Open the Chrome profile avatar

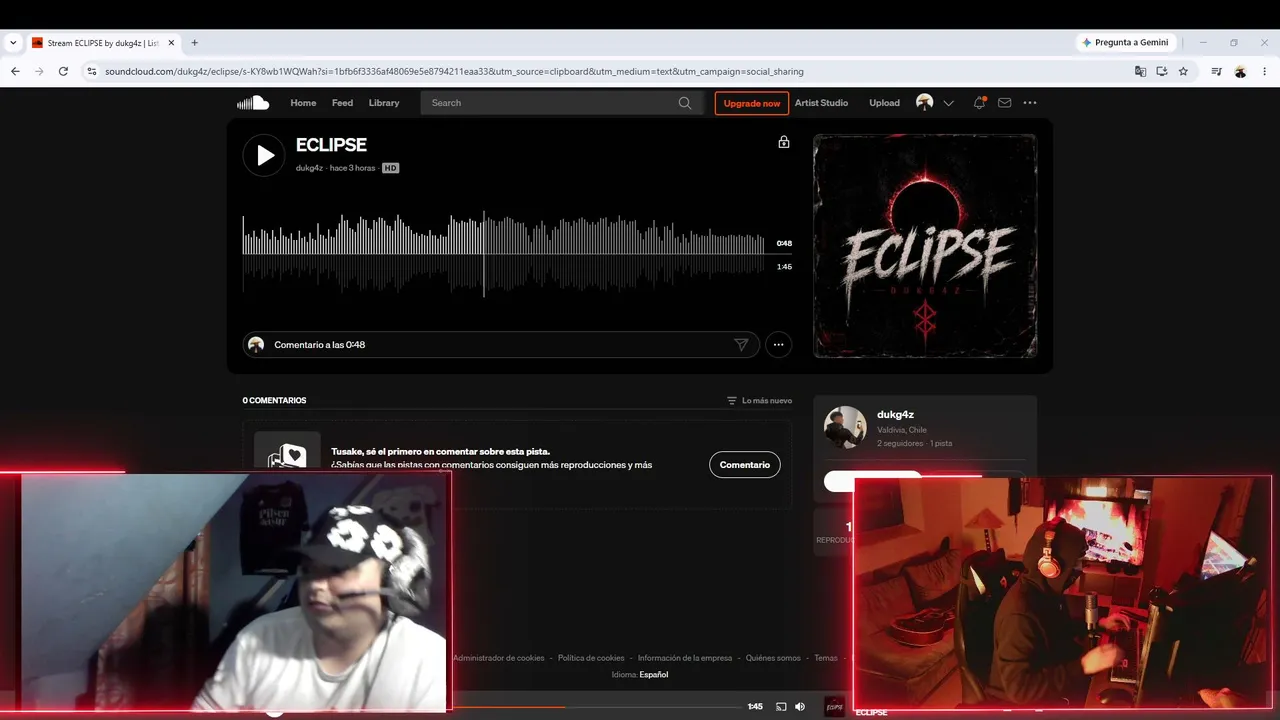pyautogui.click(x=1240, y=72)
